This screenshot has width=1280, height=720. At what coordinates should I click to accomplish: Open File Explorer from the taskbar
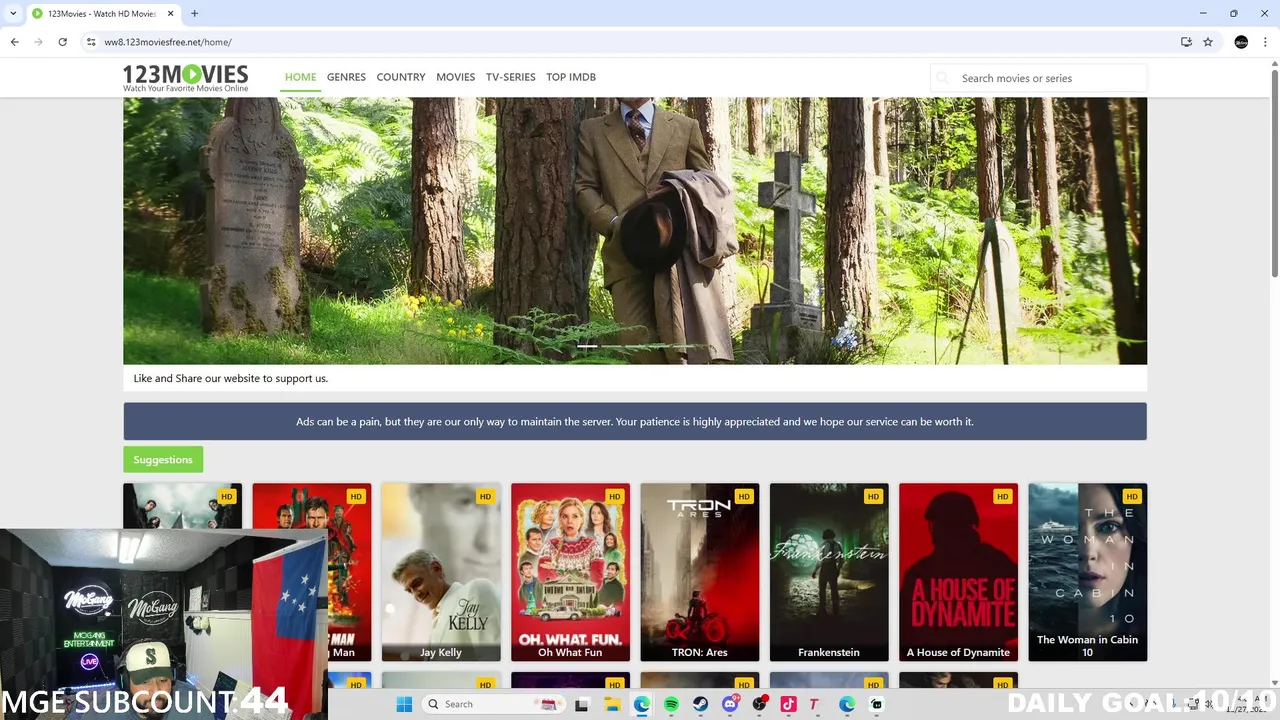point(612,704)
